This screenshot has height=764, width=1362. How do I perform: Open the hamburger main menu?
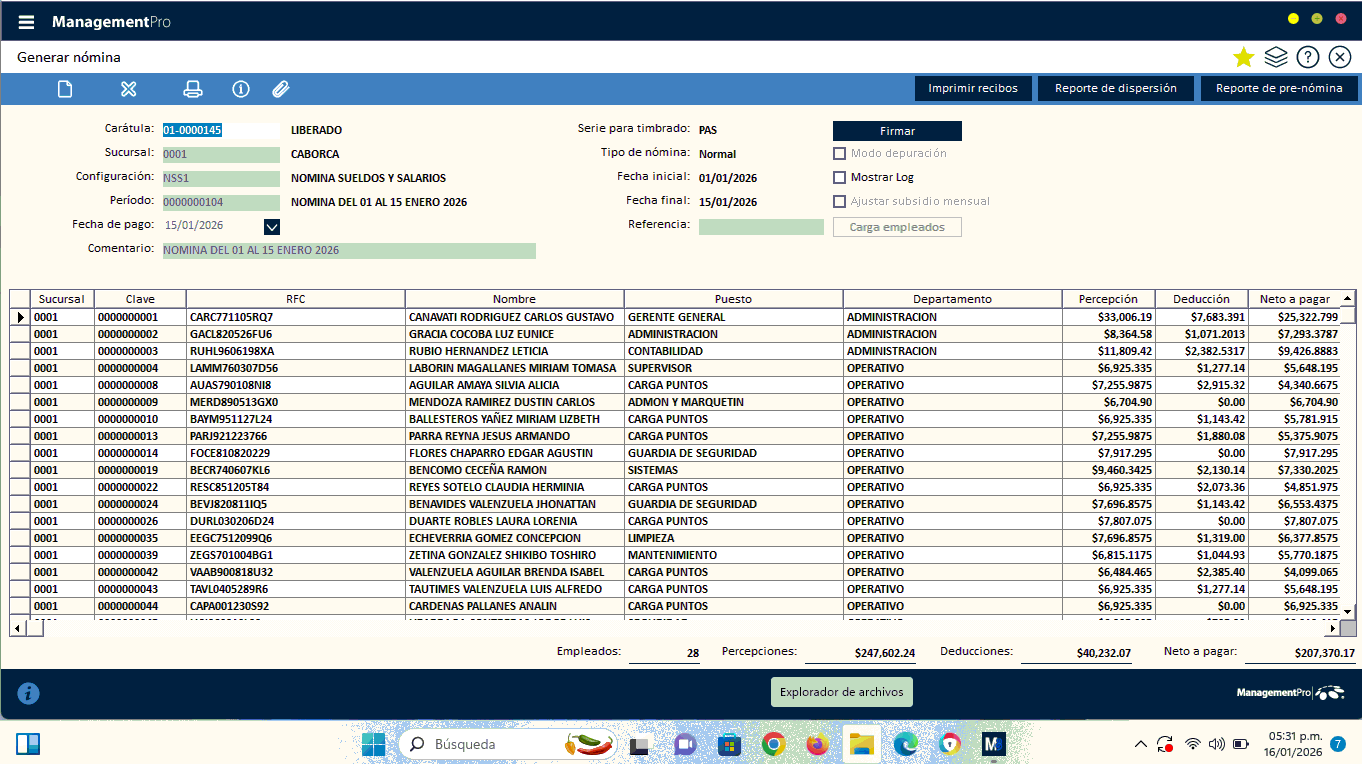(x=26, y=22)
